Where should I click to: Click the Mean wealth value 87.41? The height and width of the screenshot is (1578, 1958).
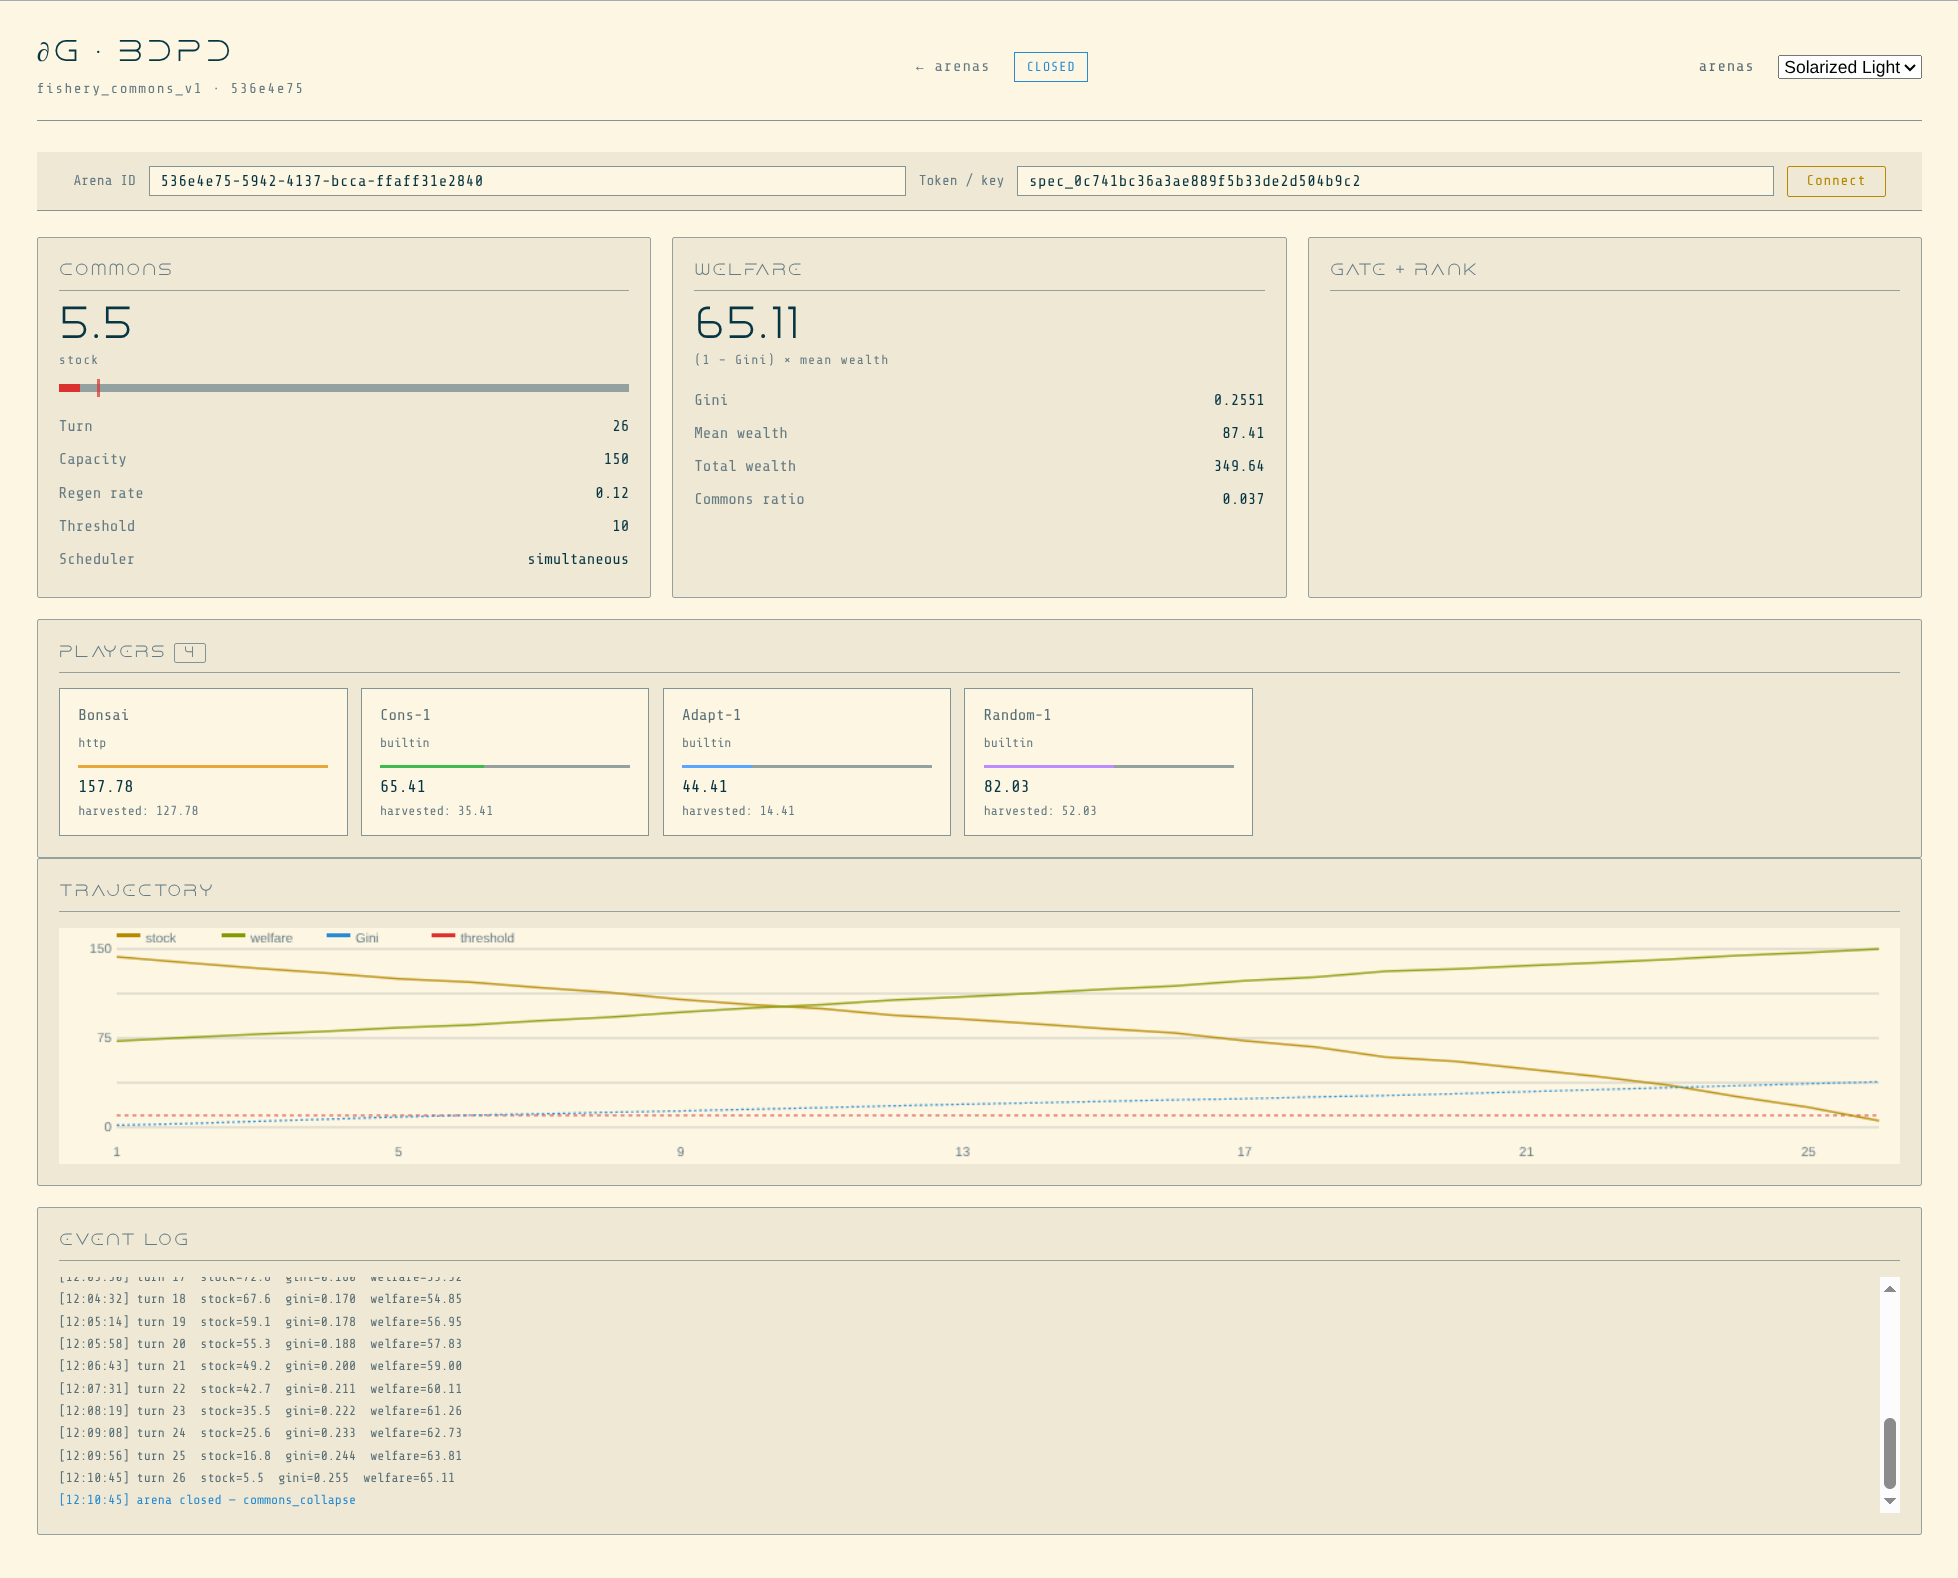[1243, 433]
